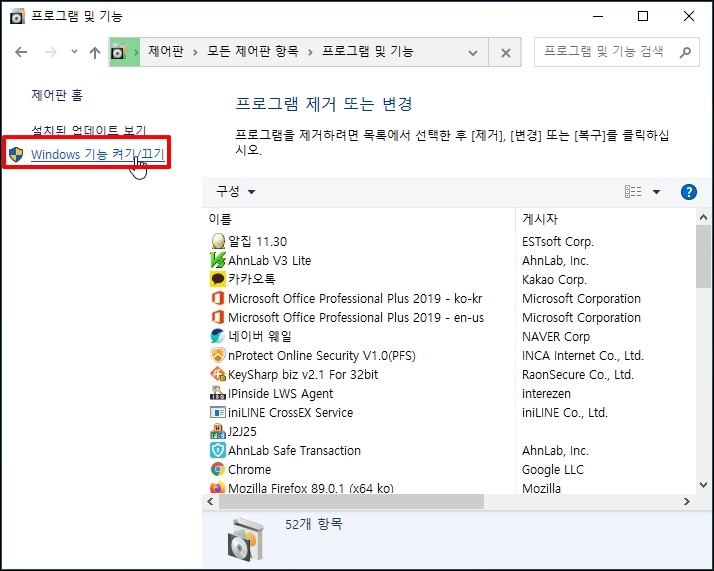Viewport: 714px width, 571px height.
Task: Select the 프로그램 및 기능 breadcrumb
Action: [x=367, y=51]
